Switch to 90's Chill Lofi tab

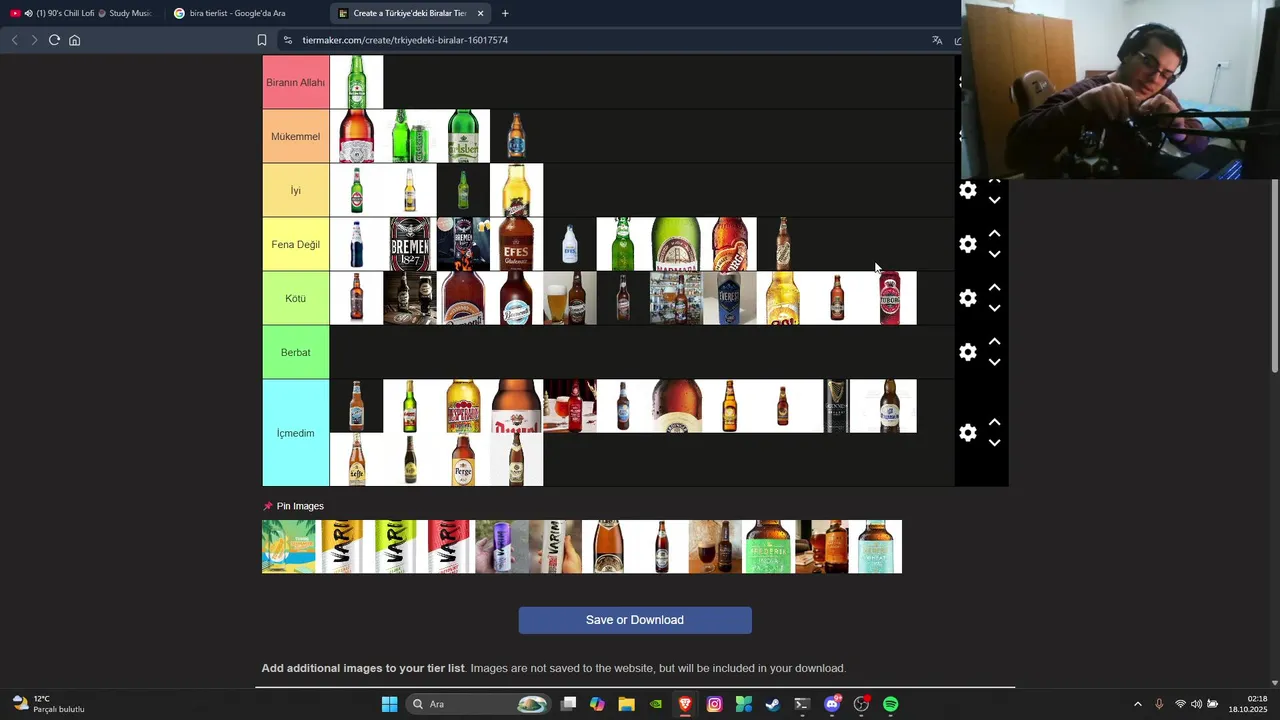point(82,13)
